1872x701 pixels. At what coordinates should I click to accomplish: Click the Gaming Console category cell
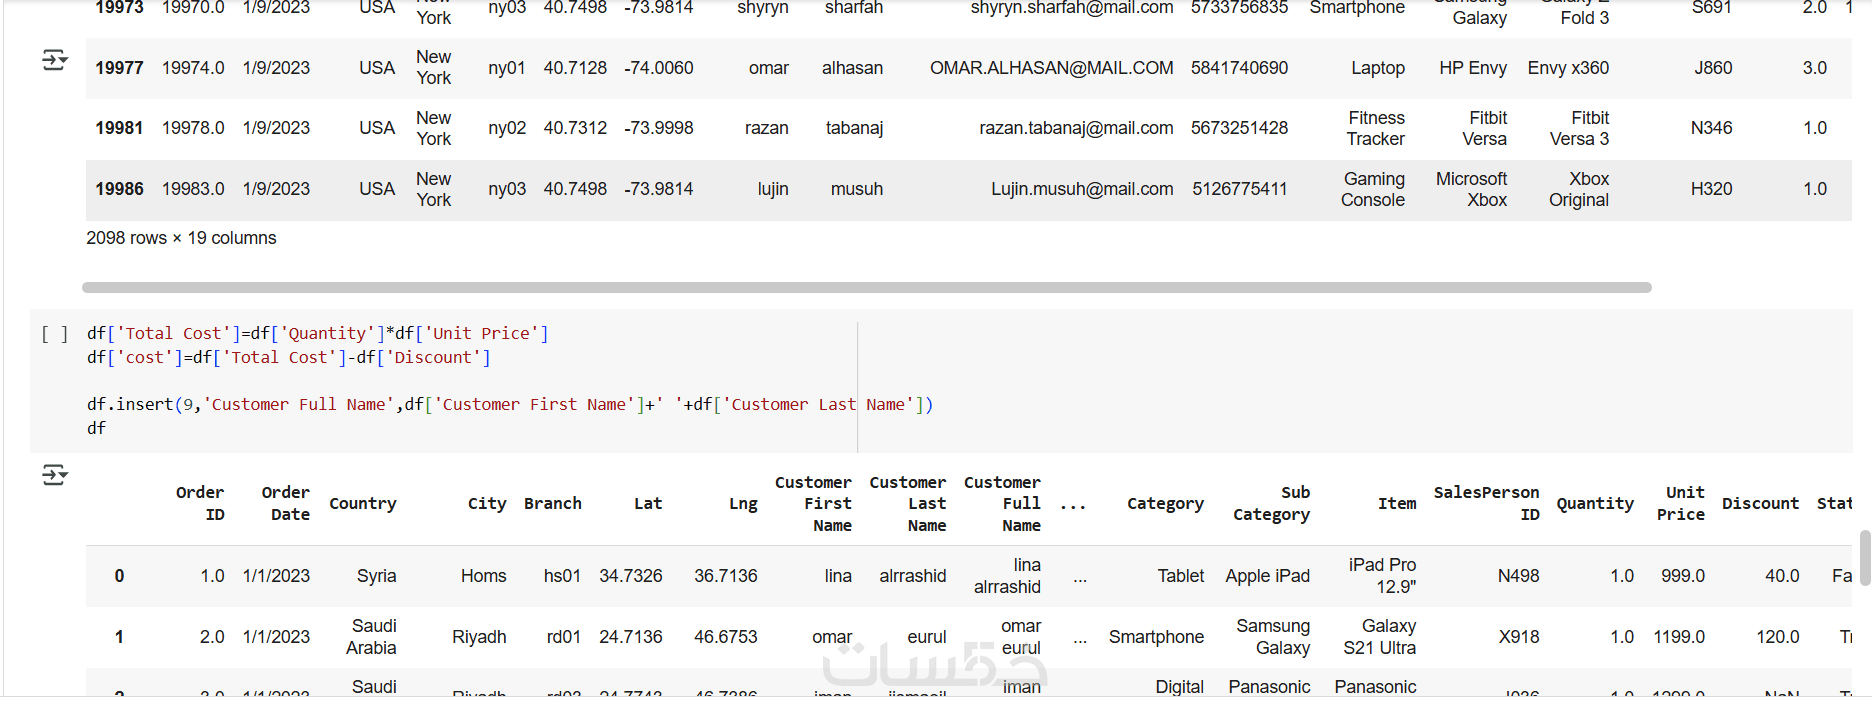1372,189
